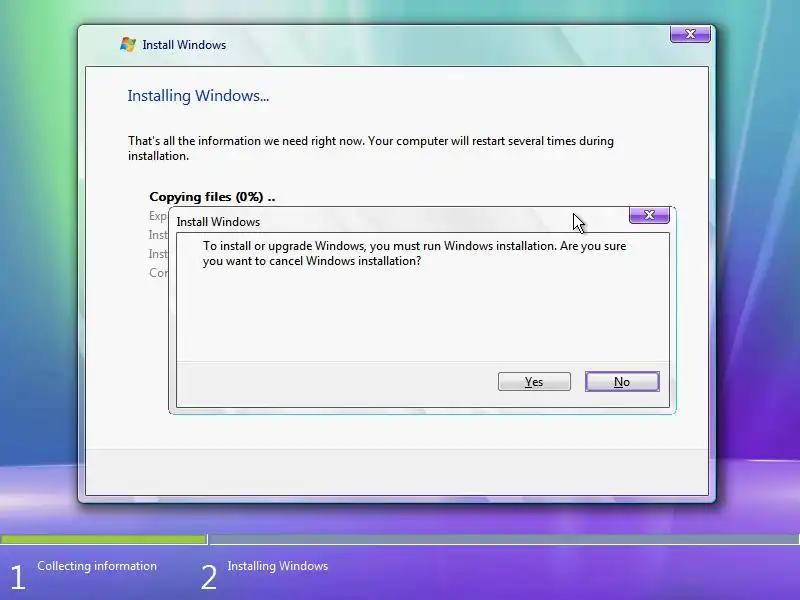Screen dimensions: 800x600
Task: Confirm cancellation with the Yes button
Action: coord(534,382)
